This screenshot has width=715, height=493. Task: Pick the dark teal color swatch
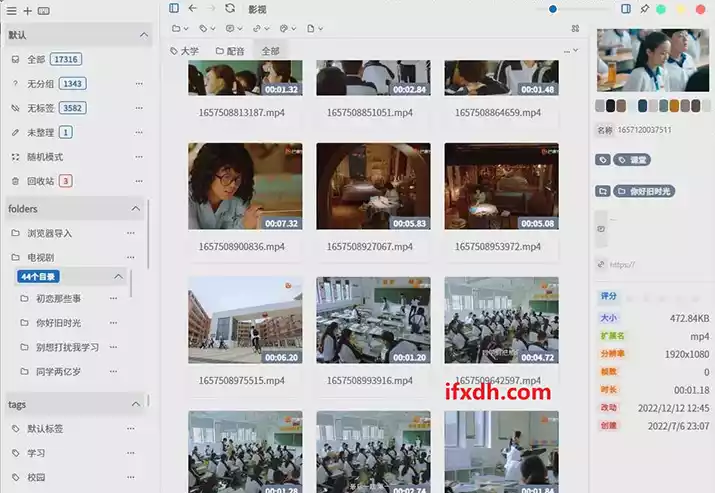pyautogui.click(x=642, y=106)
